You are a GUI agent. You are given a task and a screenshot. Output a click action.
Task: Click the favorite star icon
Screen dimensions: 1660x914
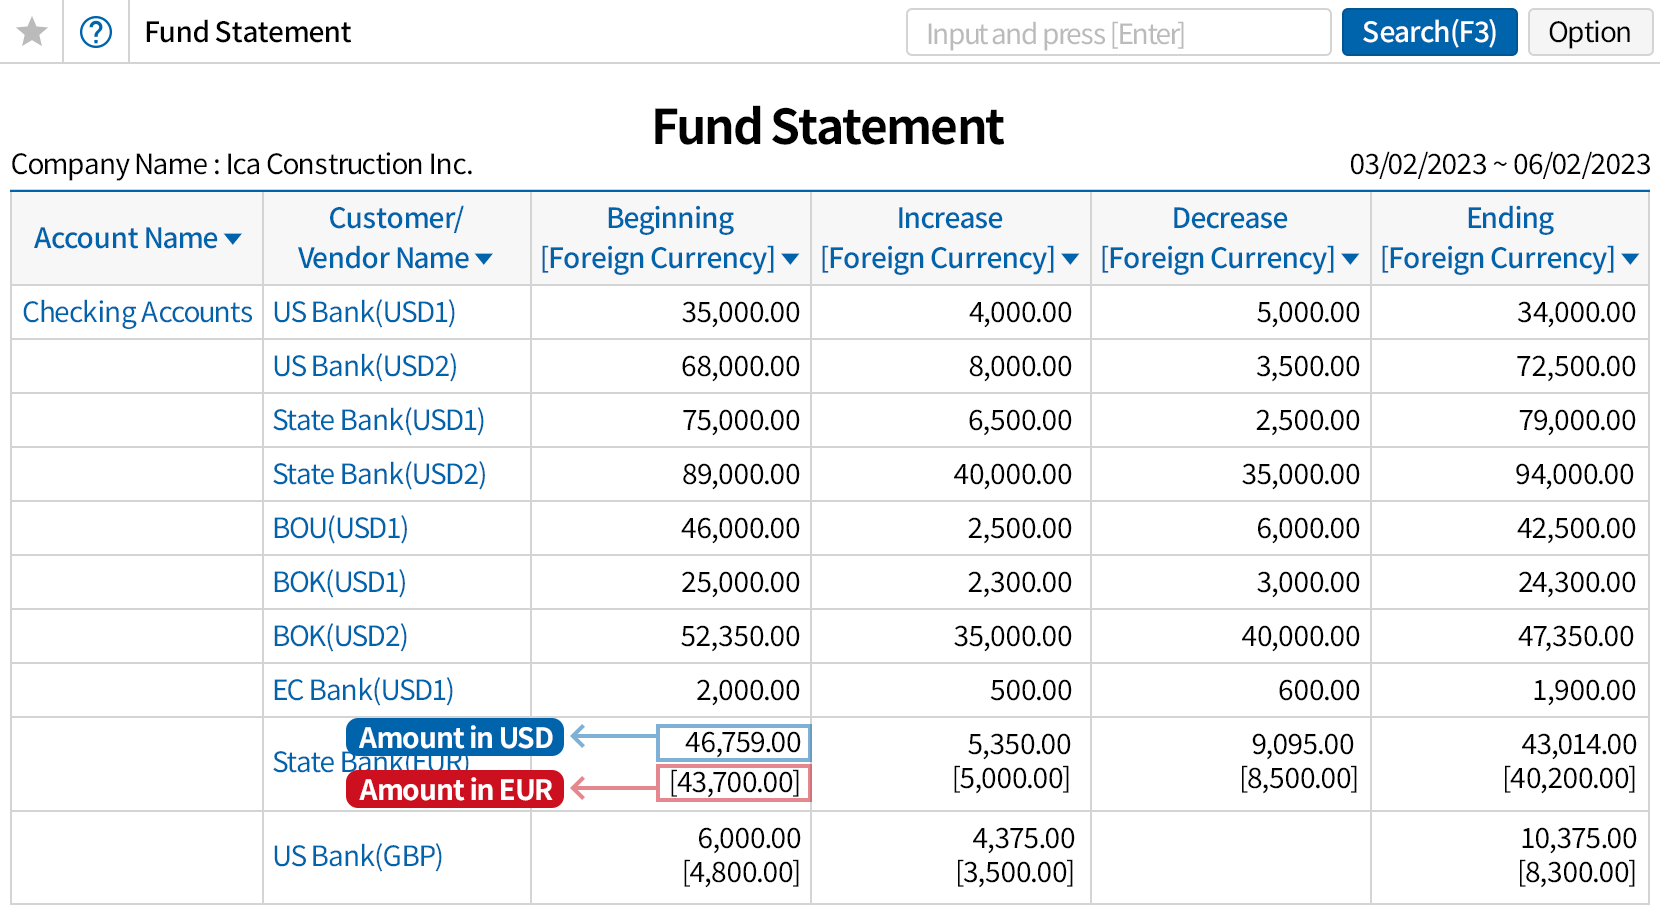[32, 32]
